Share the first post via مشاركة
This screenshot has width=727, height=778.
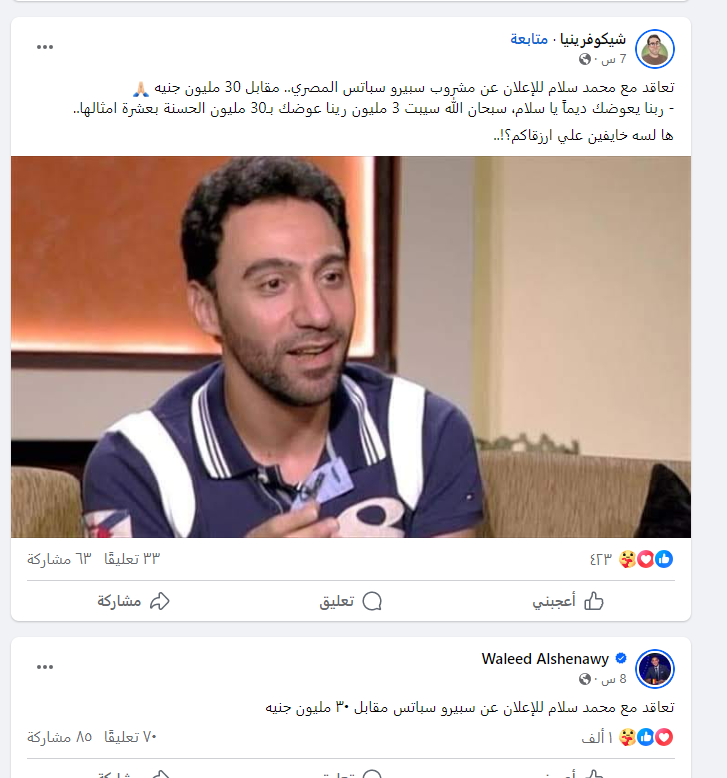[x=133, y=601]
